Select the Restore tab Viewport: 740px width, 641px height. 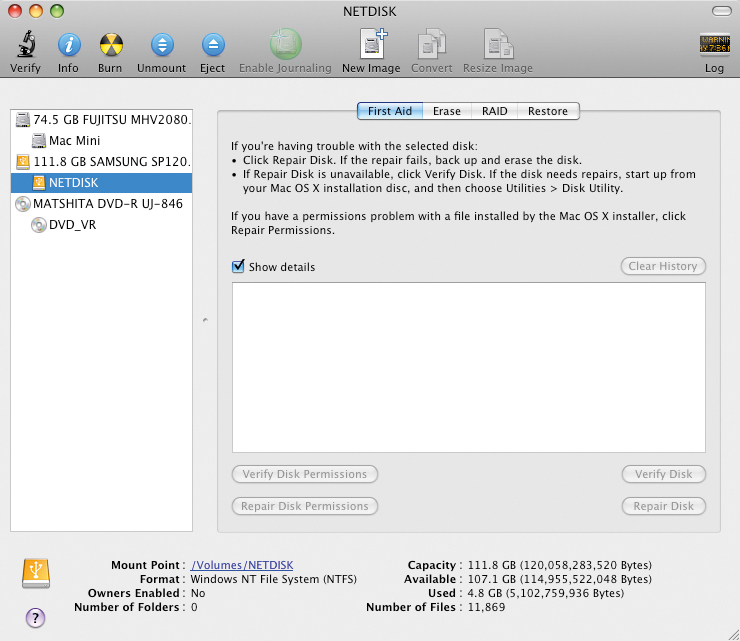click(548, 111)
